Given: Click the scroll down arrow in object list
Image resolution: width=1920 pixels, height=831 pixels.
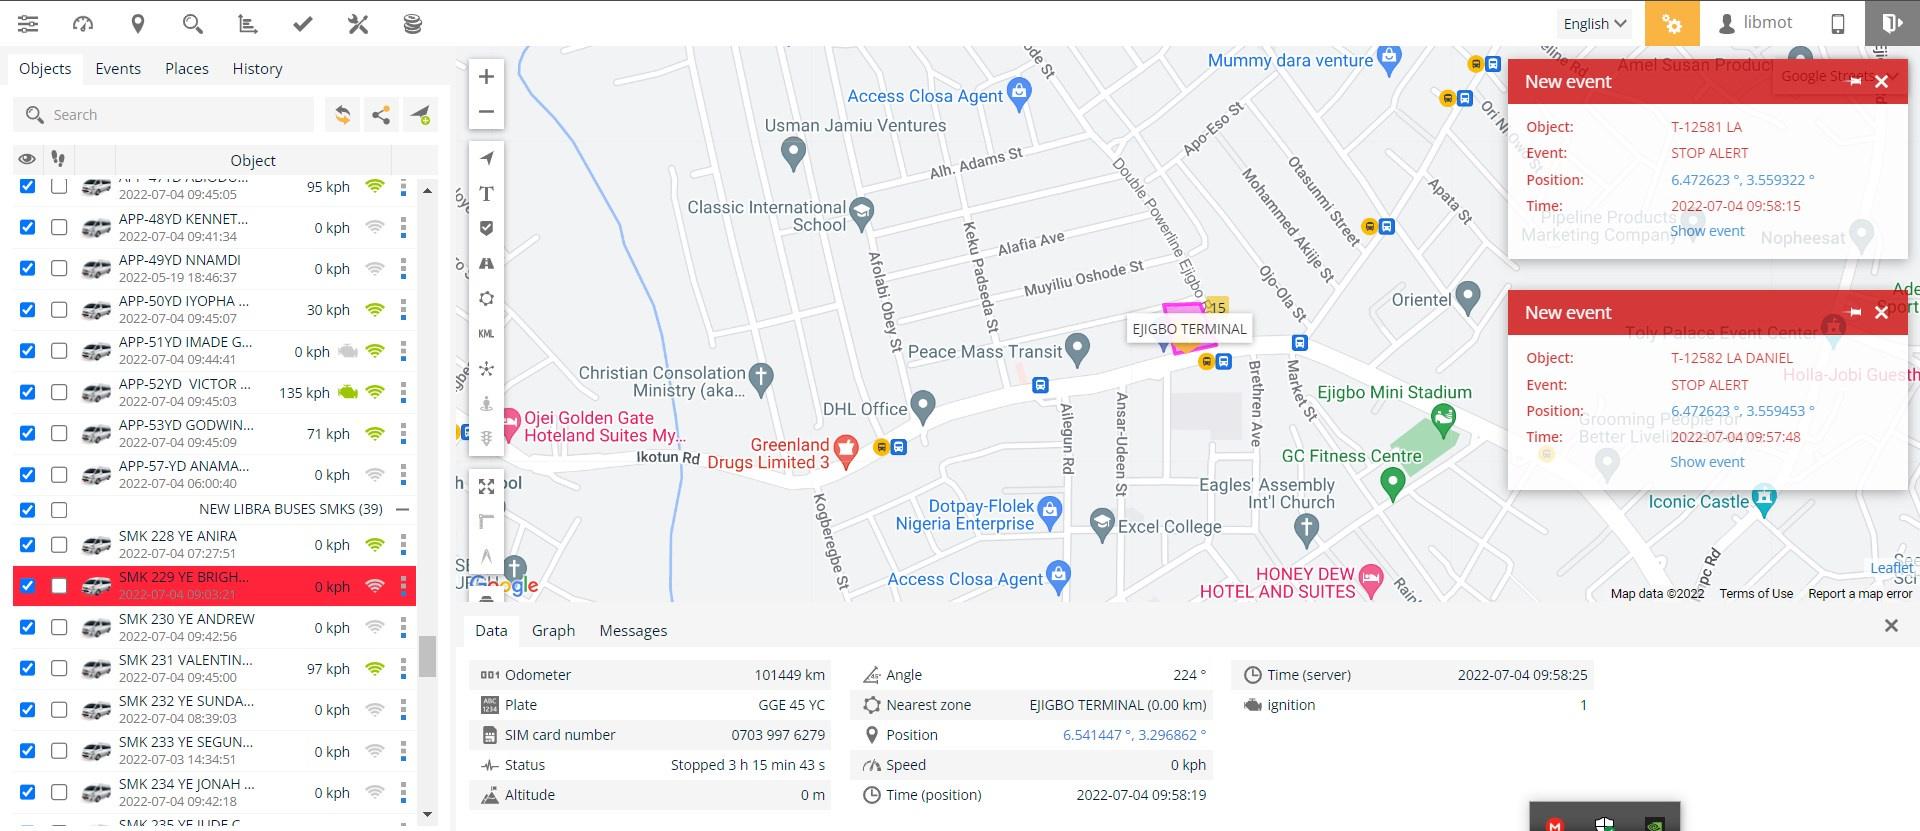Looking at the screenshot, I should tap(427, 814).
